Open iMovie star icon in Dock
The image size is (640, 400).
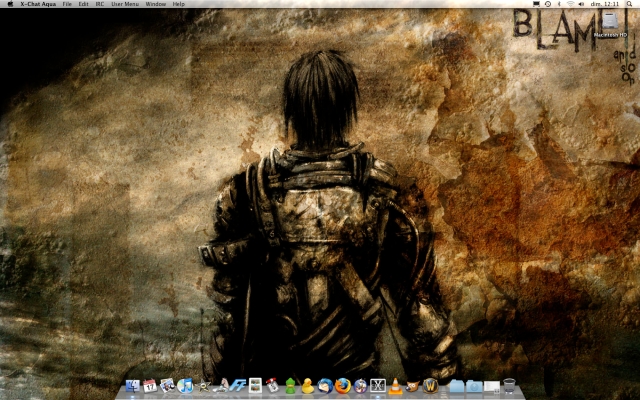203,386
